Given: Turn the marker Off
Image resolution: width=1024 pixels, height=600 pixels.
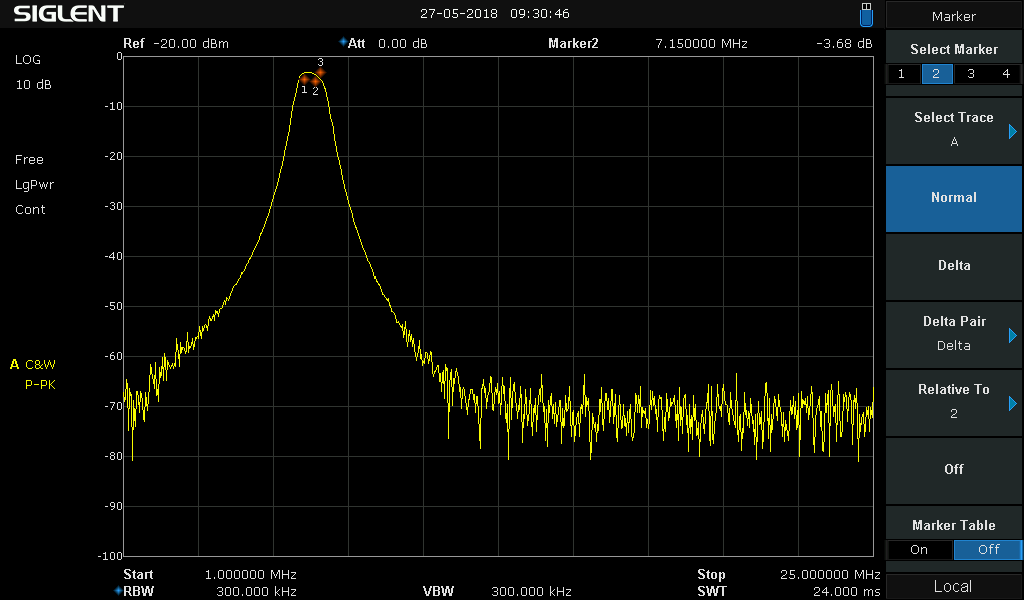Looking at the screenshot, I should 953,469.
